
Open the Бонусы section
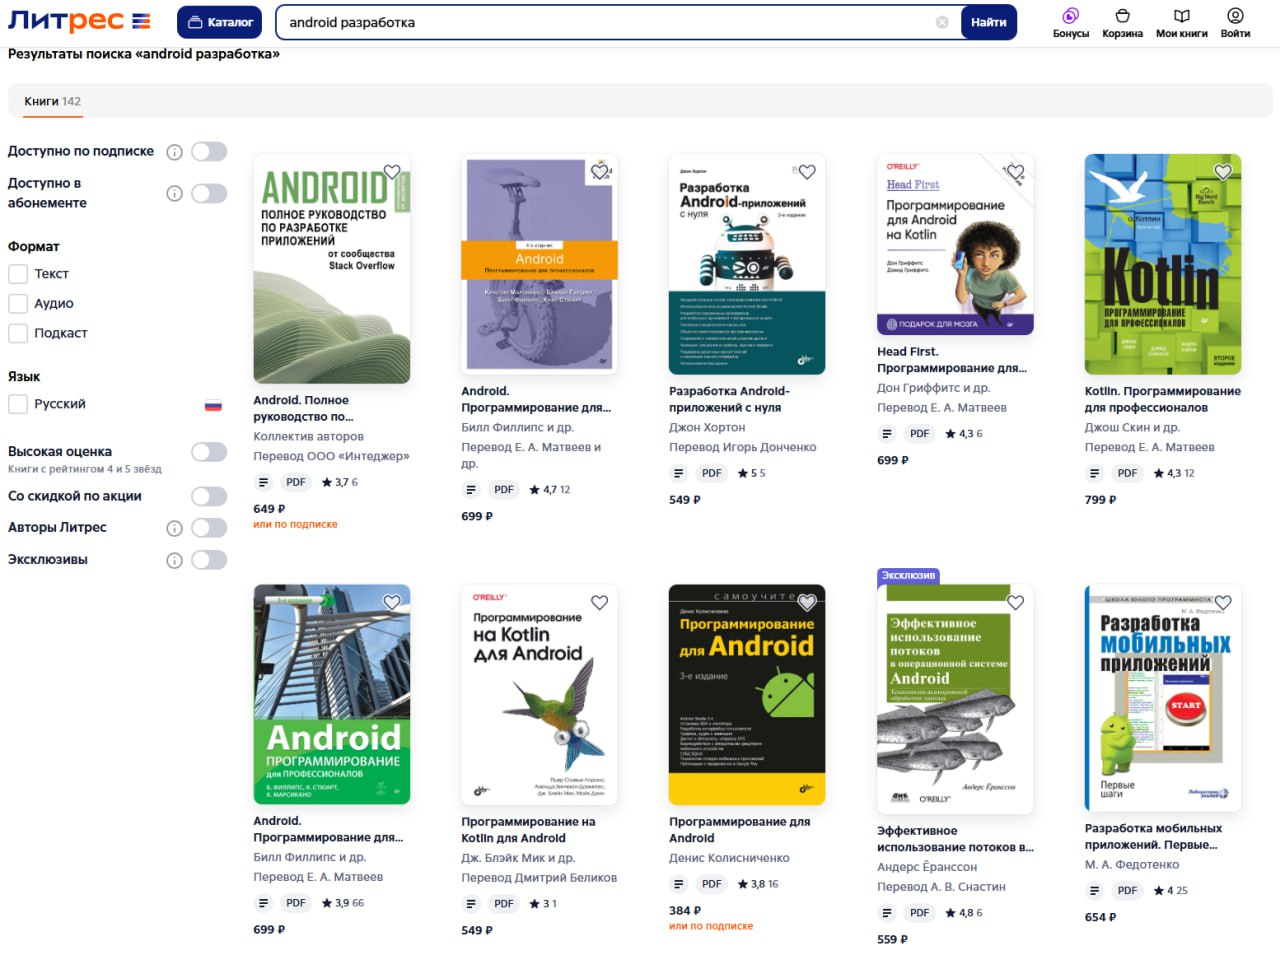tap(1070, 22)
